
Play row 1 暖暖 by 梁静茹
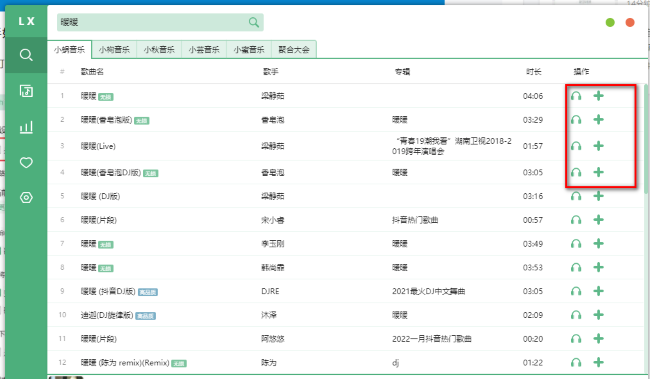pos(576,96)
